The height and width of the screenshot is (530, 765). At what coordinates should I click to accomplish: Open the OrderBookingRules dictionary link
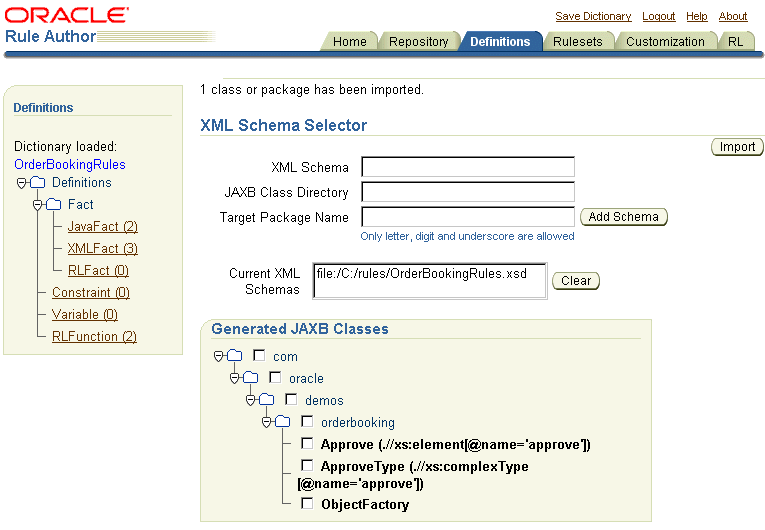pos(70,164)
